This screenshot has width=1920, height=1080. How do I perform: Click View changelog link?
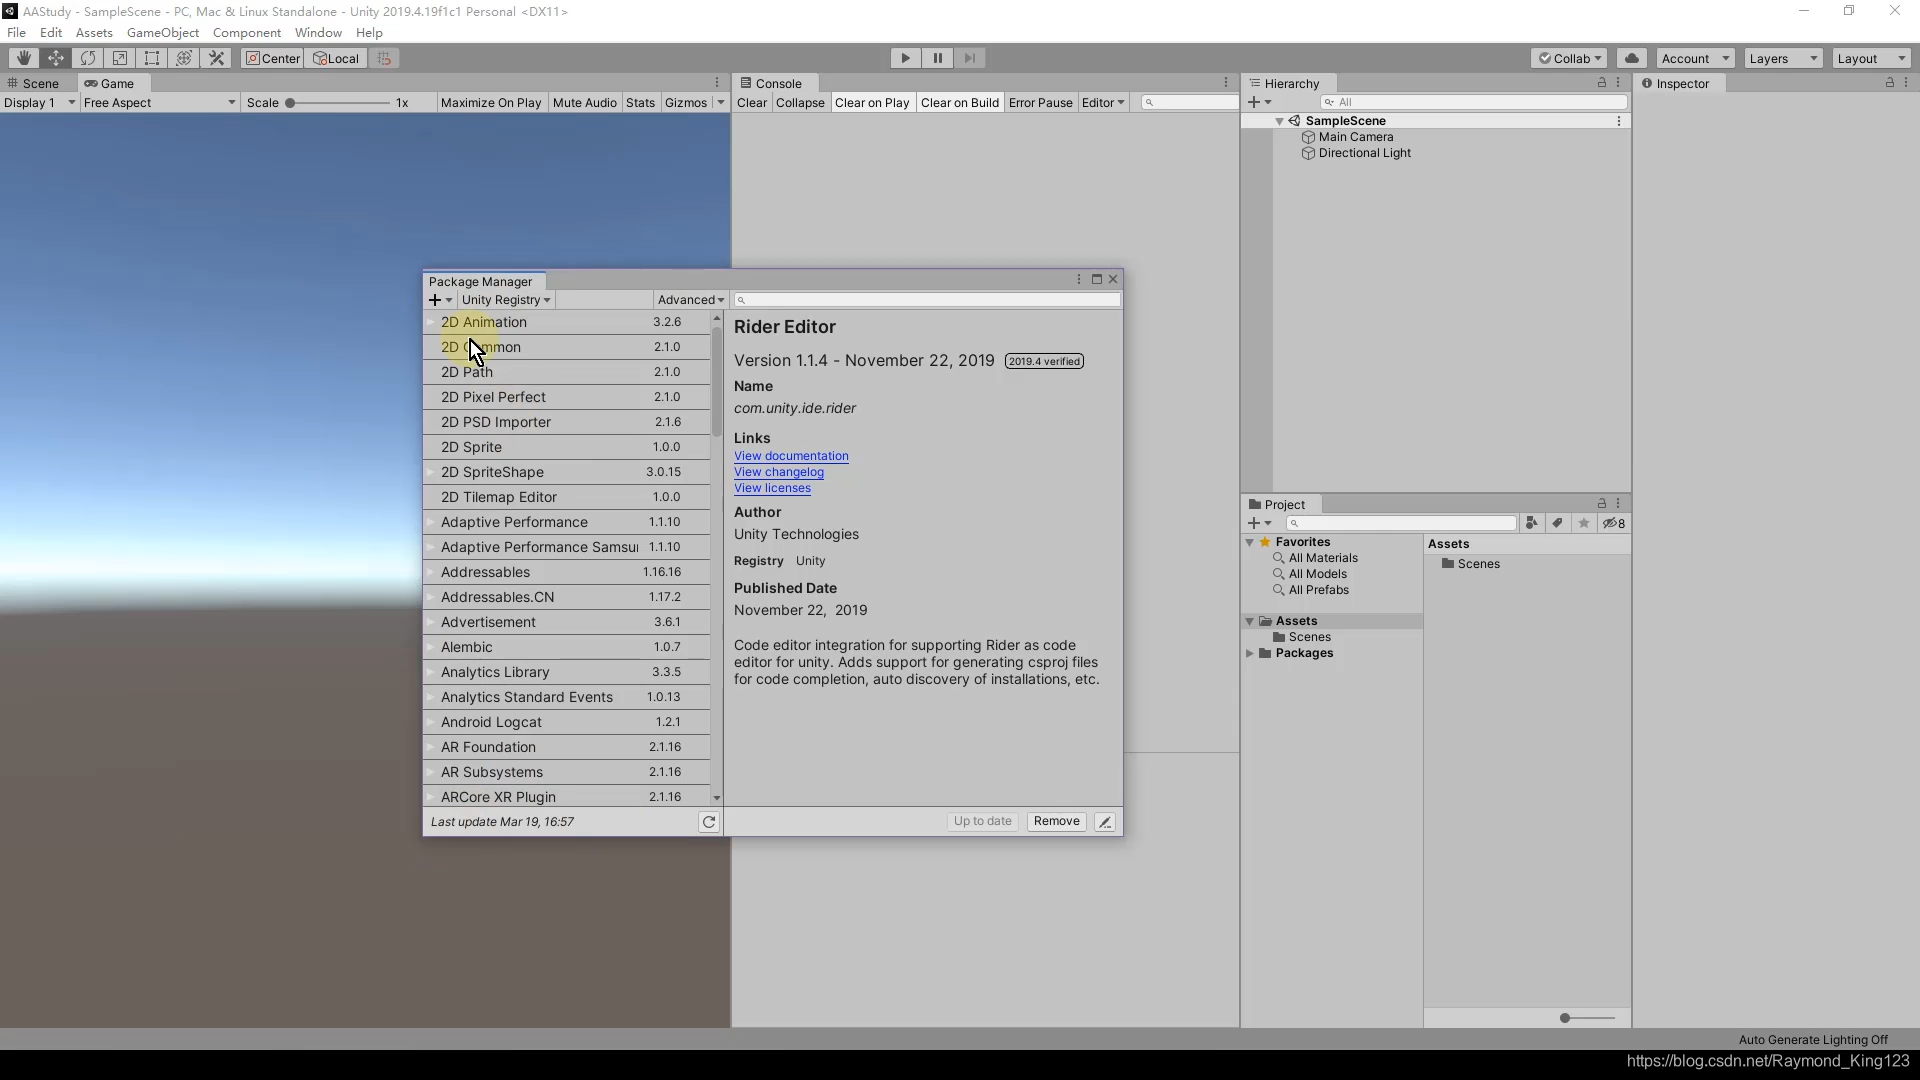click(x=779, y=472)
